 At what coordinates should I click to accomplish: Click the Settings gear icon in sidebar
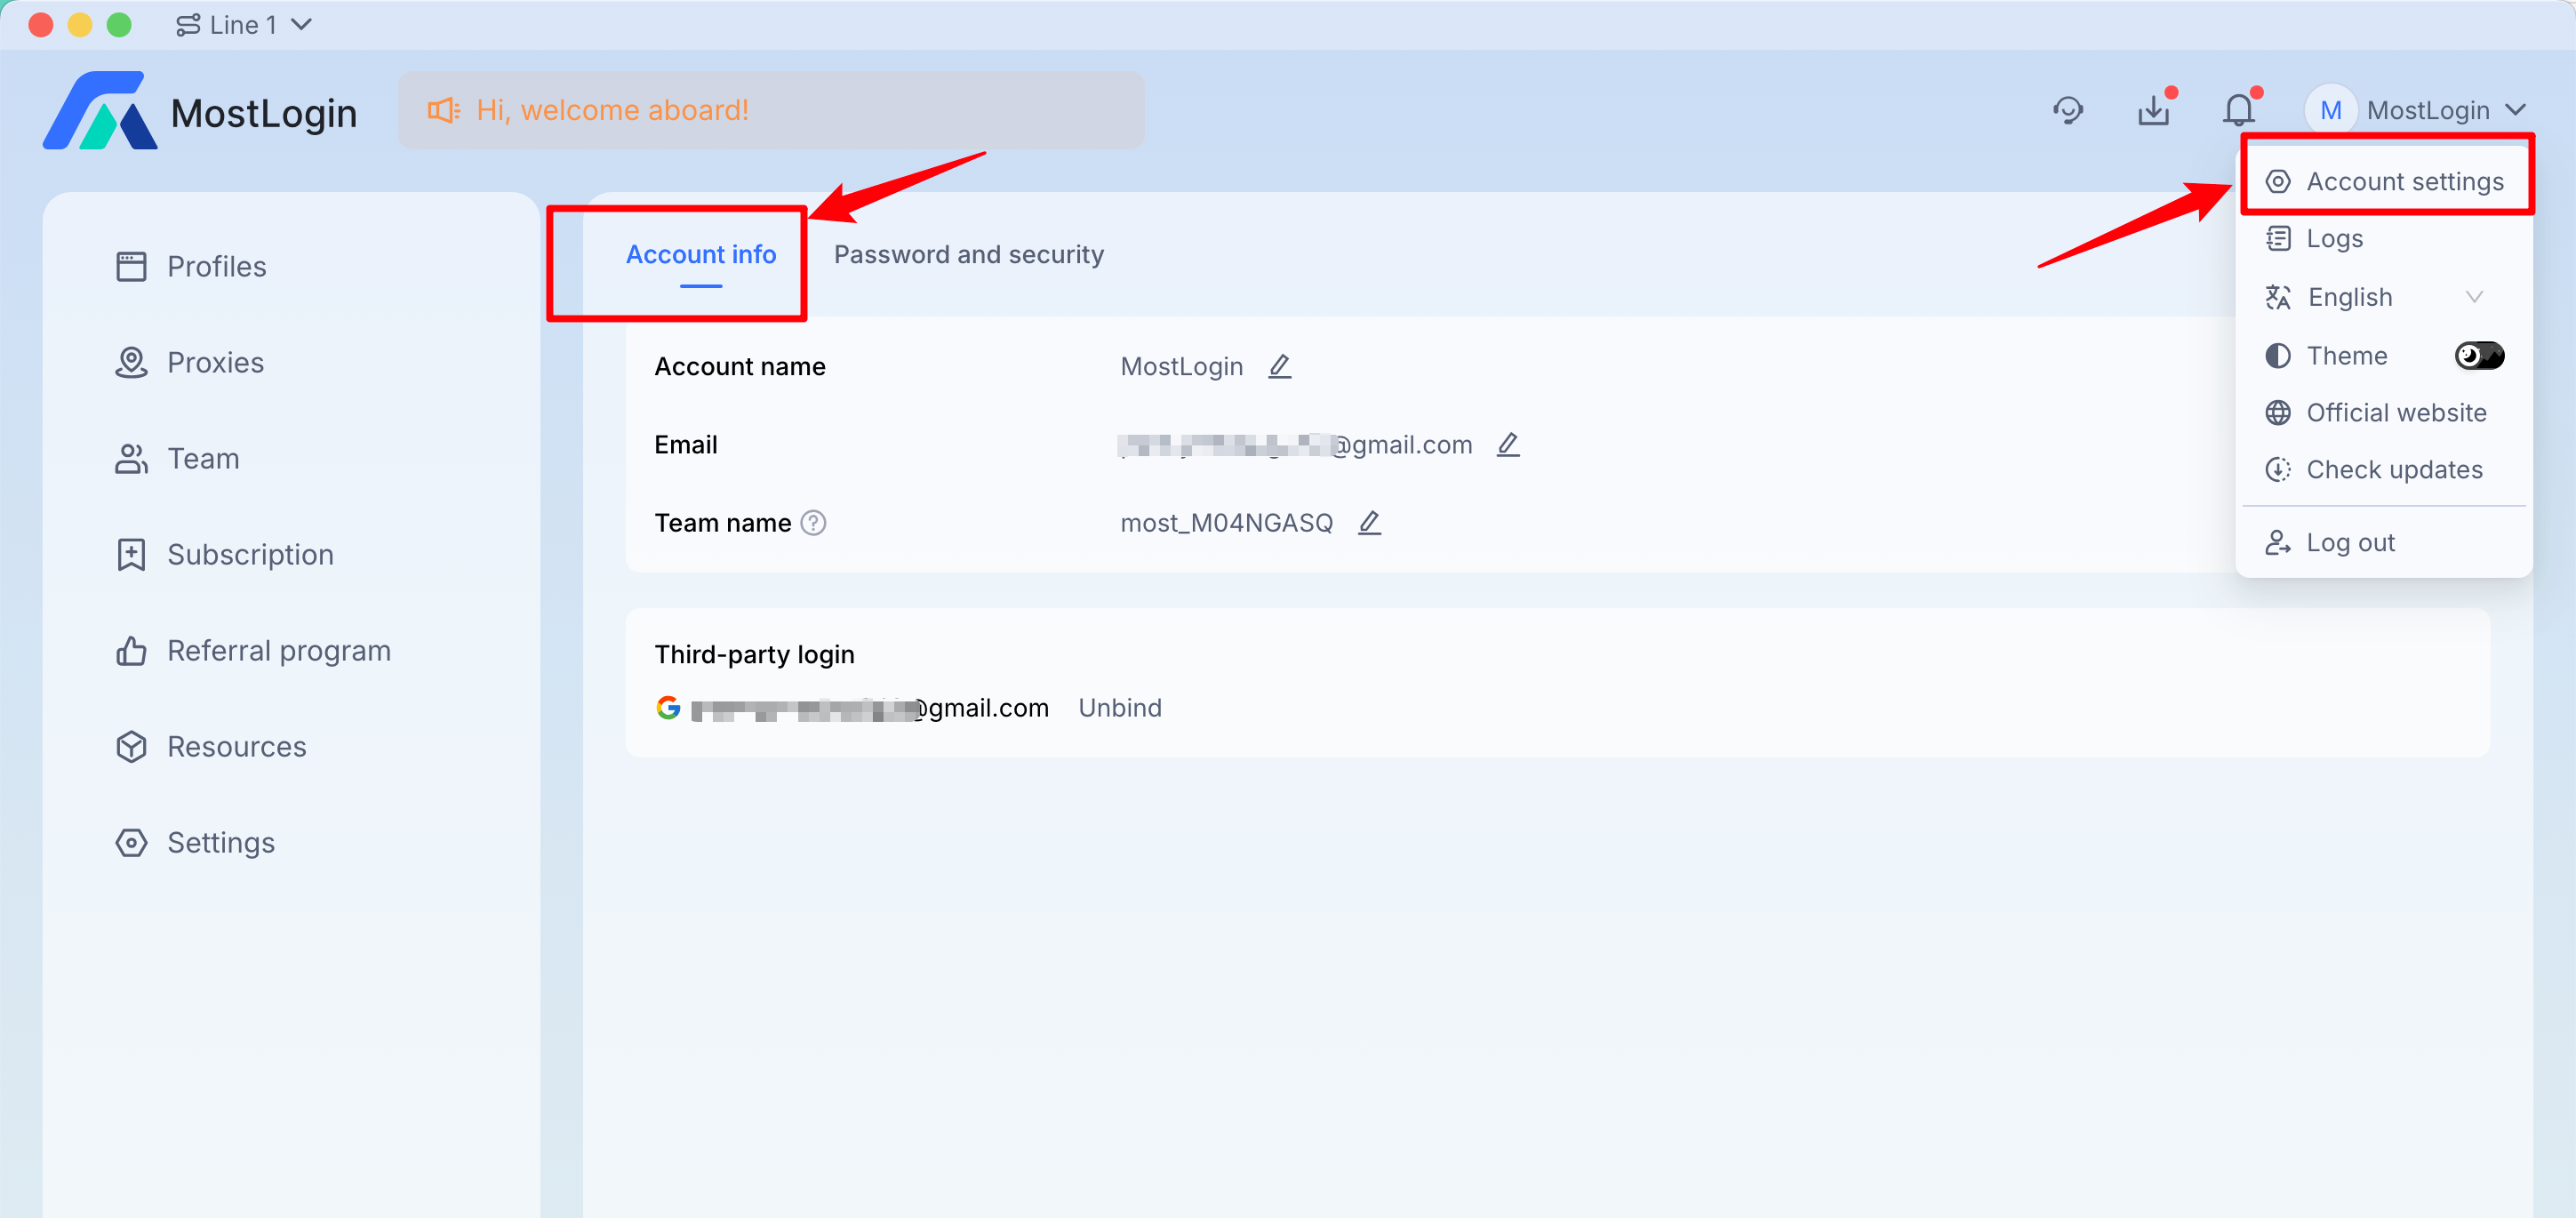click(x=131, y=842)
